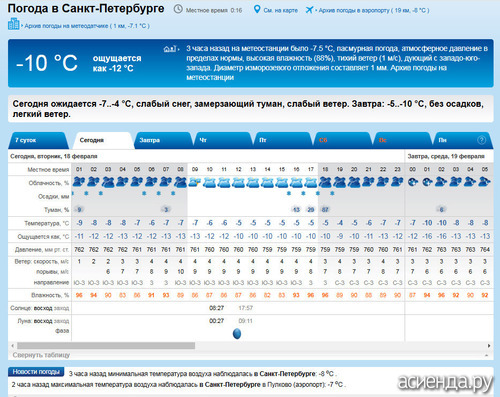This screenshot has height=397, width=500.
Task: Click the building weather sensor icon
Action: click(14, 24)
